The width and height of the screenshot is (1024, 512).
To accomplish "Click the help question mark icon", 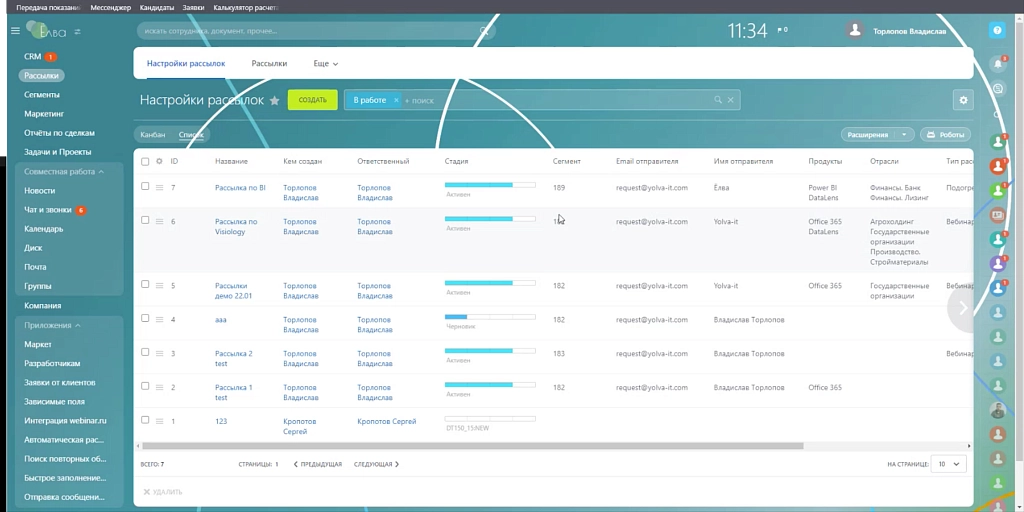I will (997, 30).
